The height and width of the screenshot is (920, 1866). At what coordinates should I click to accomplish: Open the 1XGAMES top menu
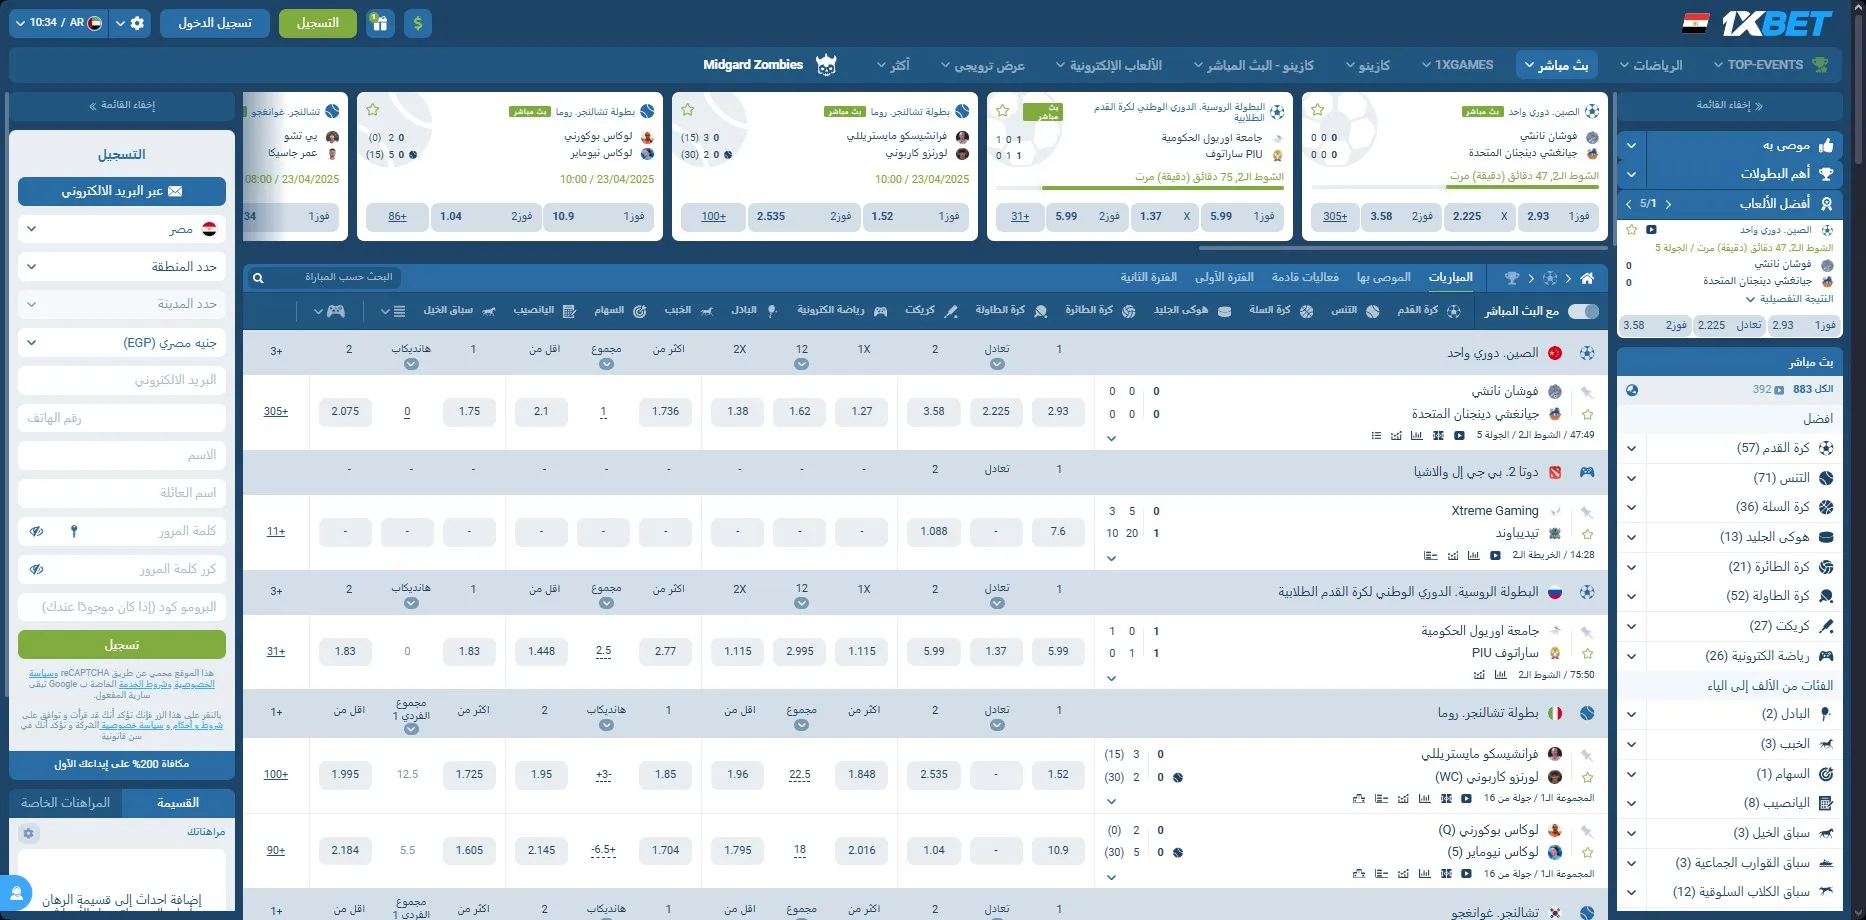[x=1458, y=65]
